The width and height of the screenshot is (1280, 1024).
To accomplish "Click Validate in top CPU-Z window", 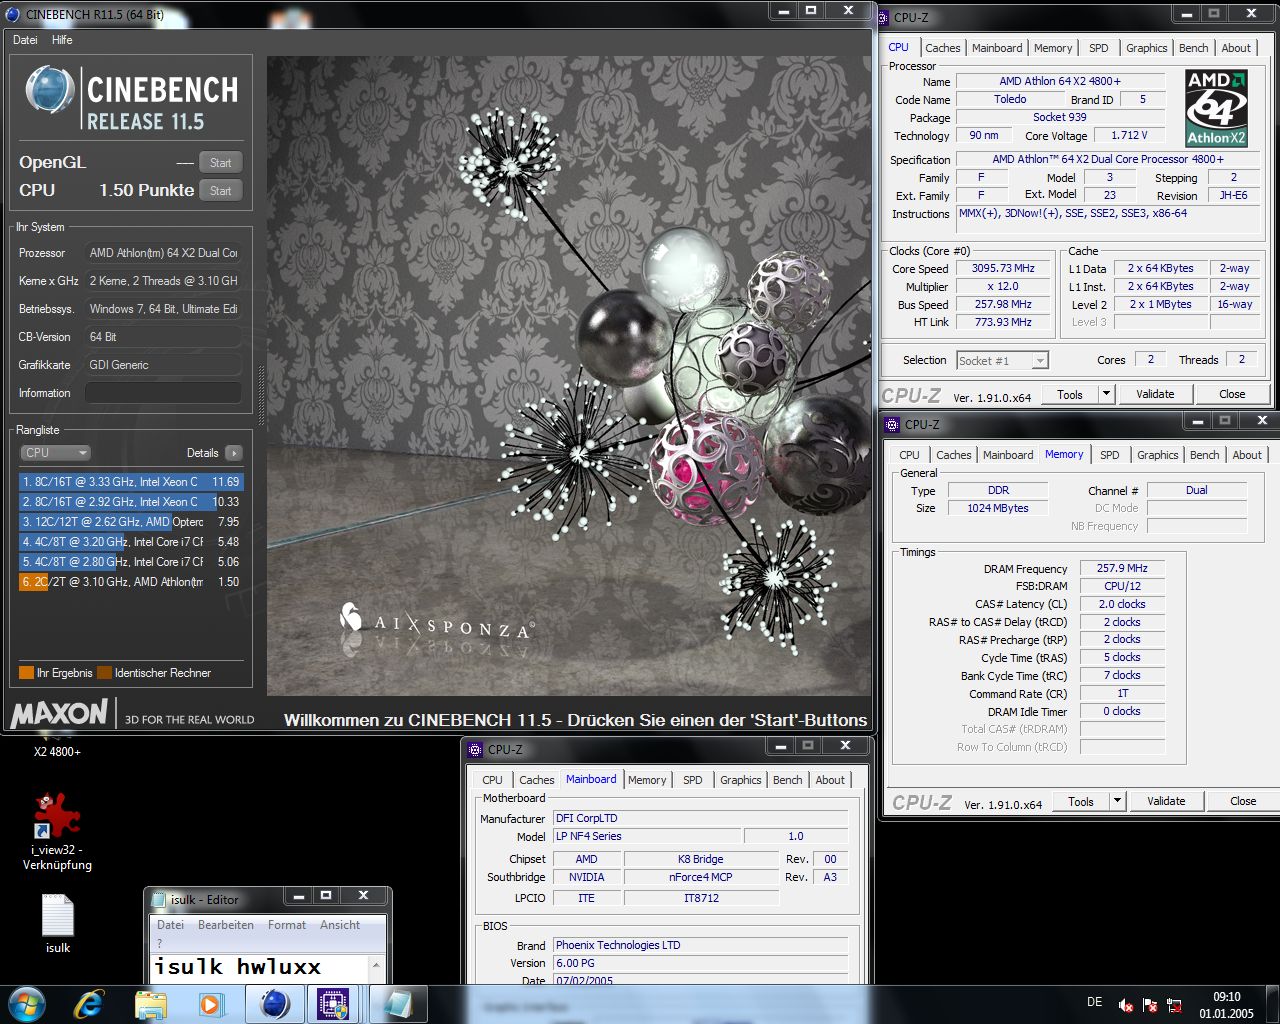I will [1155, 394].
